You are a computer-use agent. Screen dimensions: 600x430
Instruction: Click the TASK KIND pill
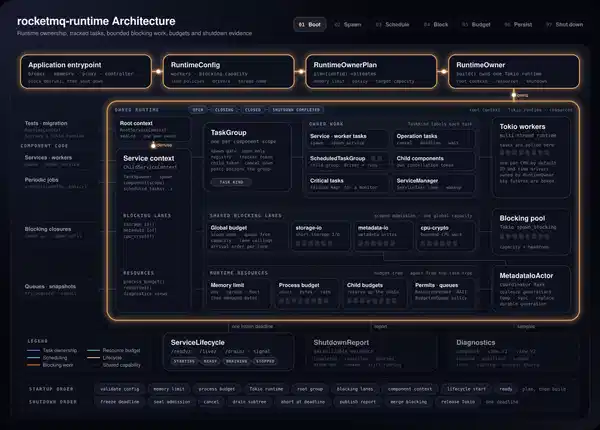coord(232,182)
